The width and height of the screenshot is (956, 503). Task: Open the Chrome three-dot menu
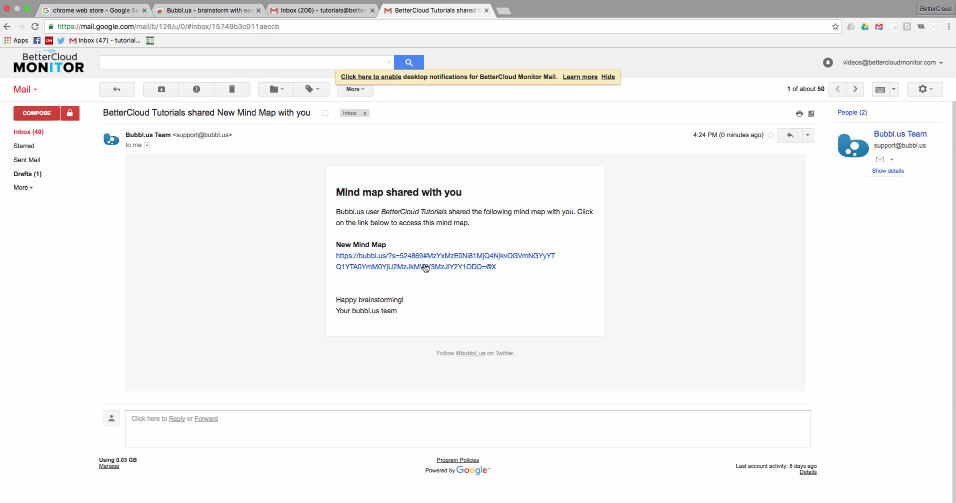click(x=949, y=26)
